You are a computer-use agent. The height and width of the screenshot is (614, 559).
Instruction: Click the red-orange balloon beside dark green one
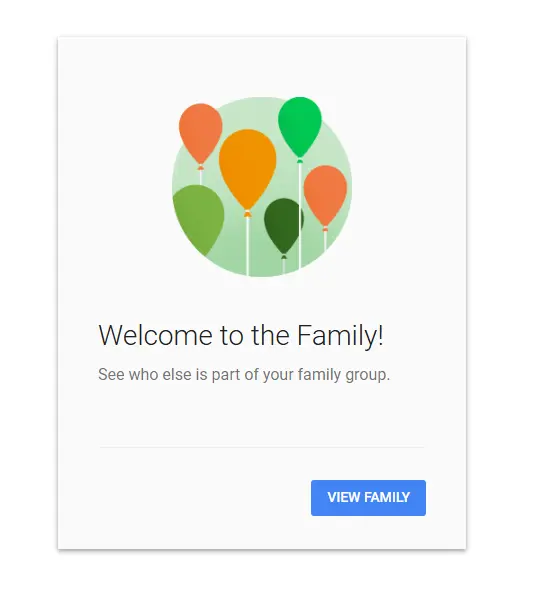point(325,195)
